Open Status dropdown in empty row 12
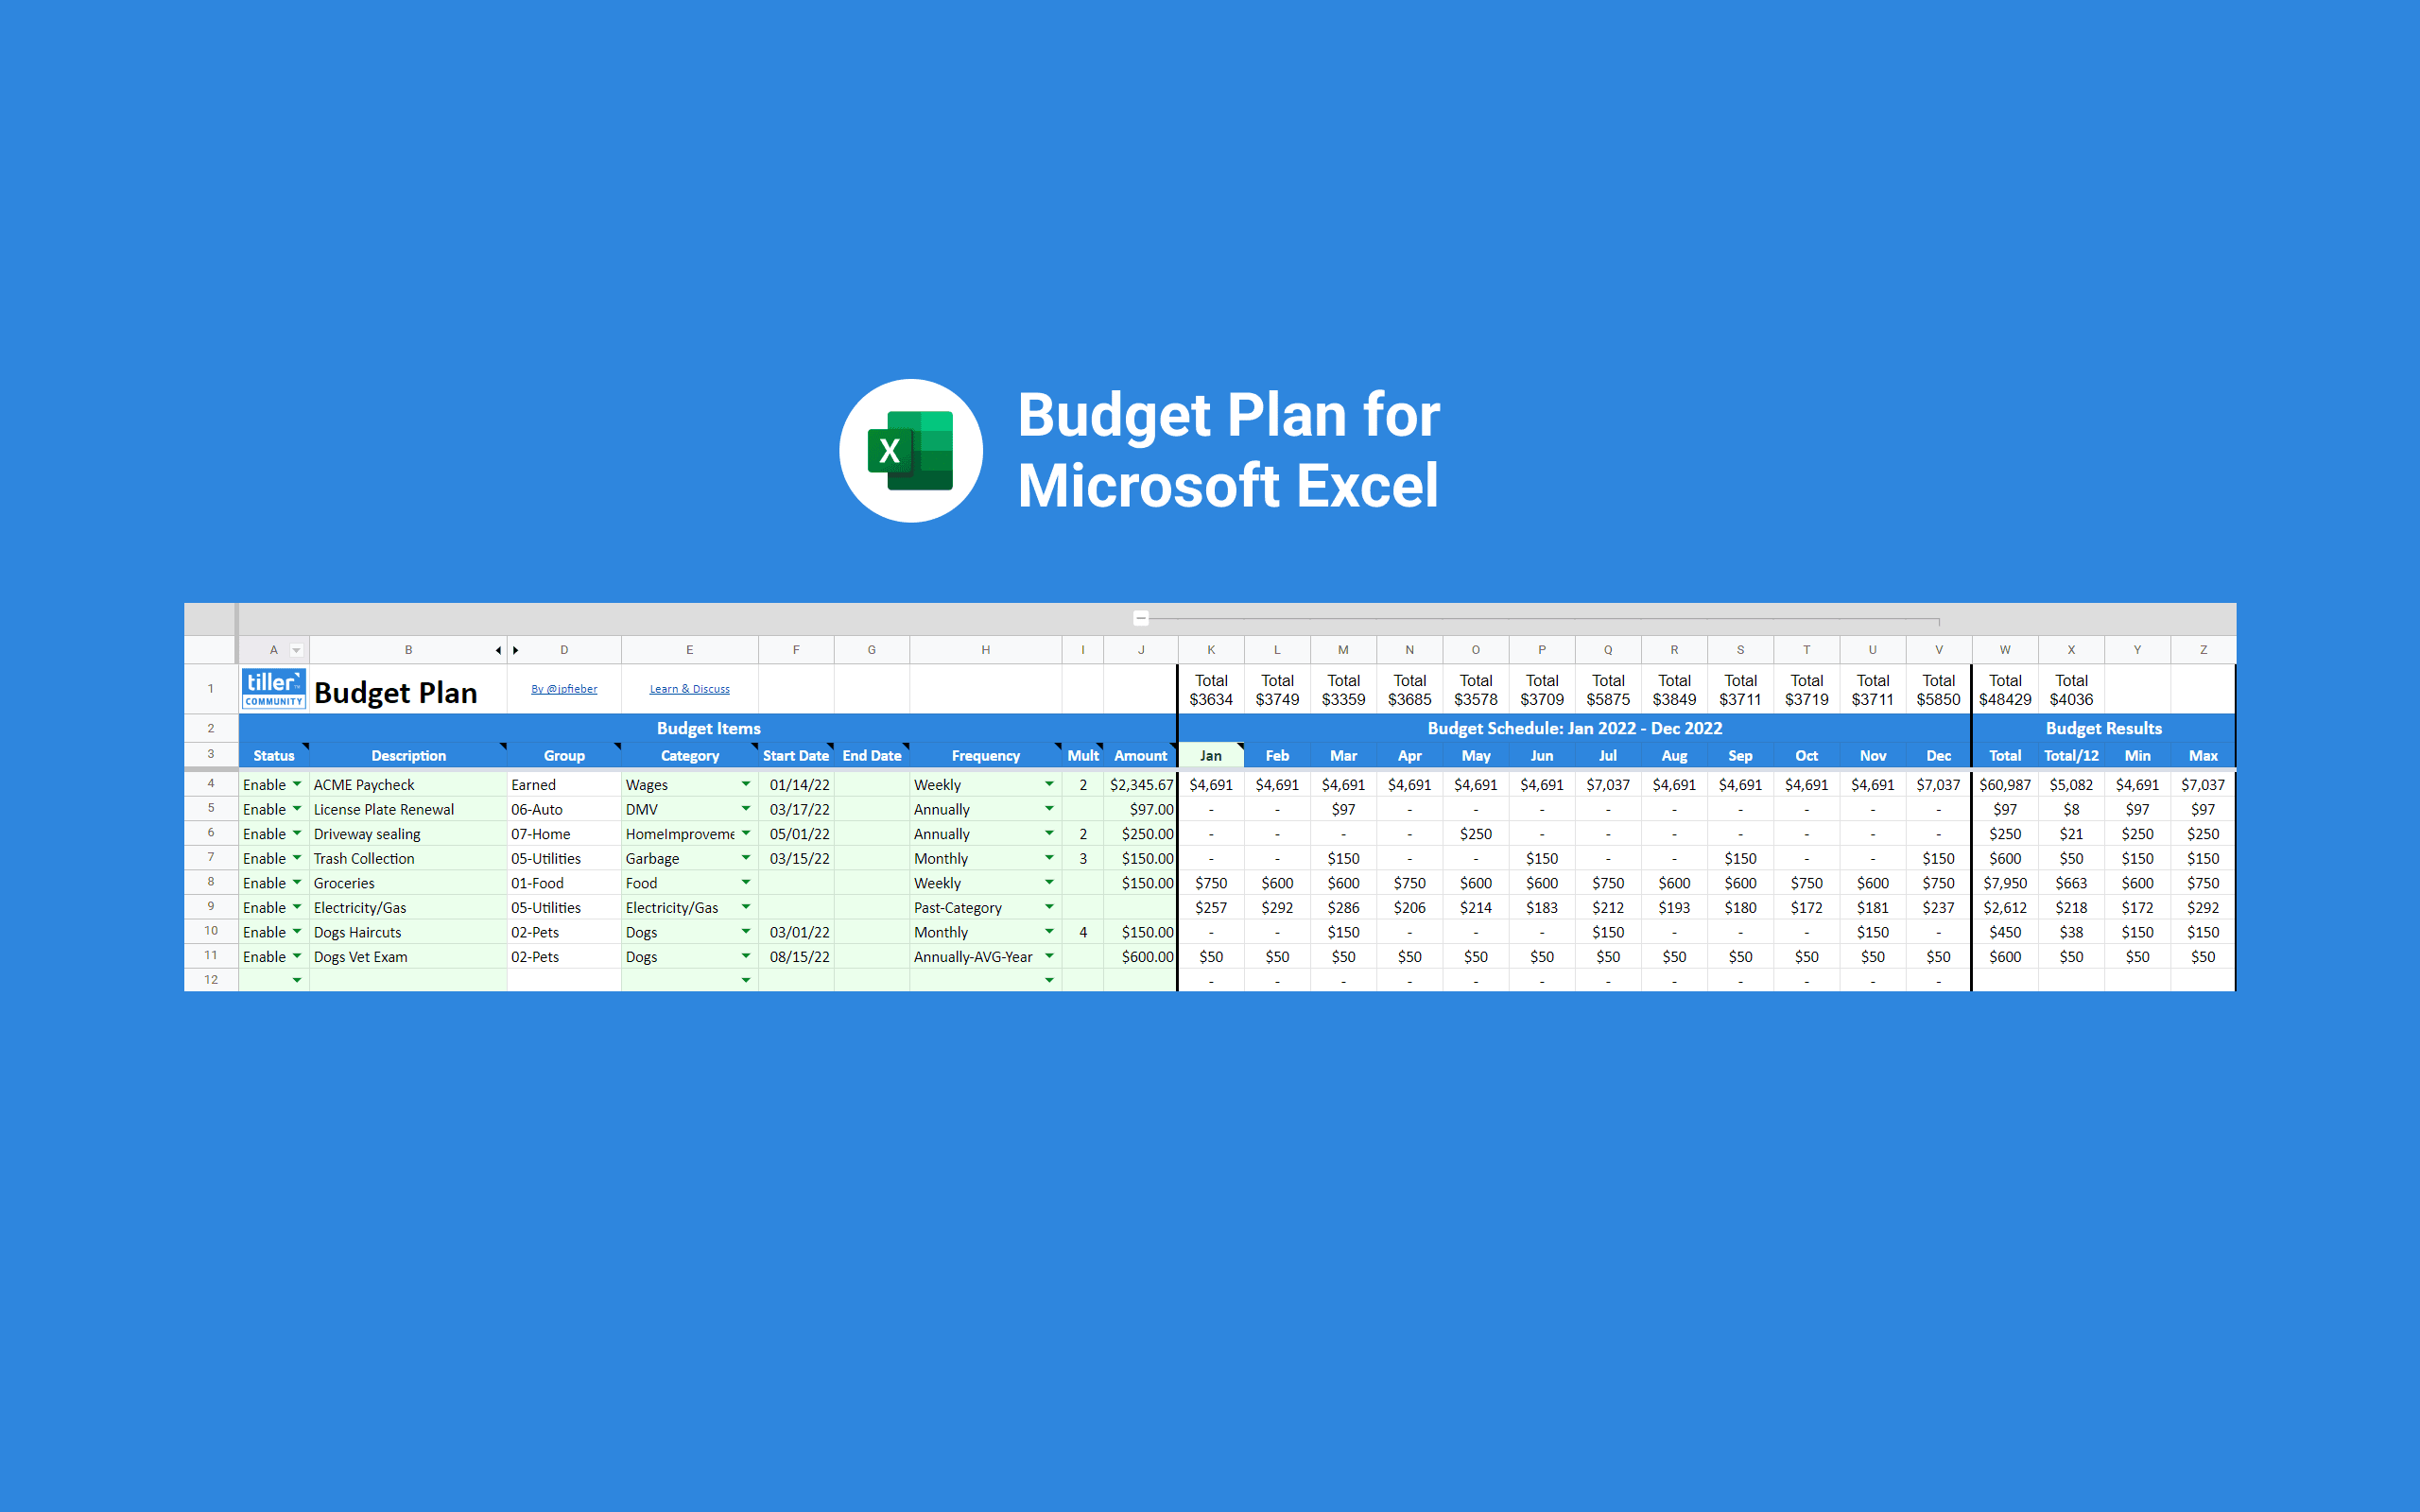2420x1512 pixels. tap(297, 980)
